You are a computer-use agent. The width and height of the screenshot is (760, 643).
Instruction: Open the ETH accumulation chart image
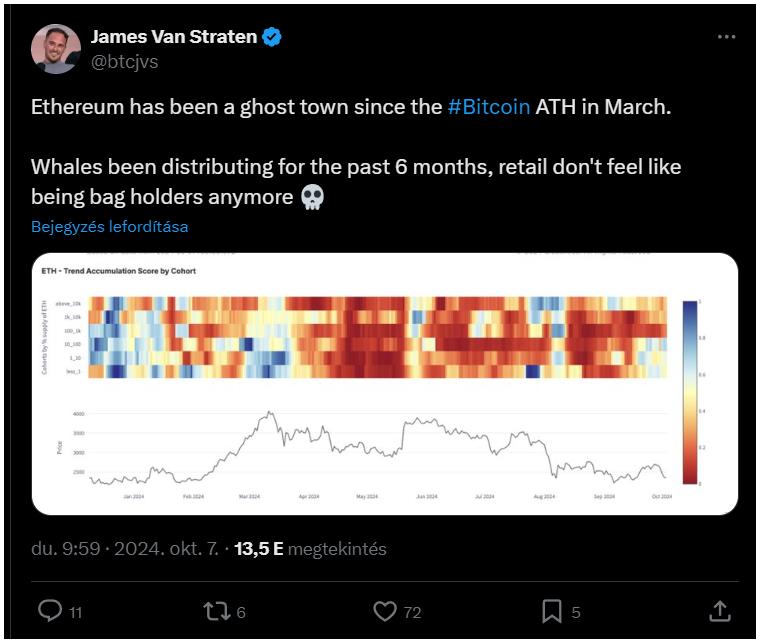[x=385, y=384]
